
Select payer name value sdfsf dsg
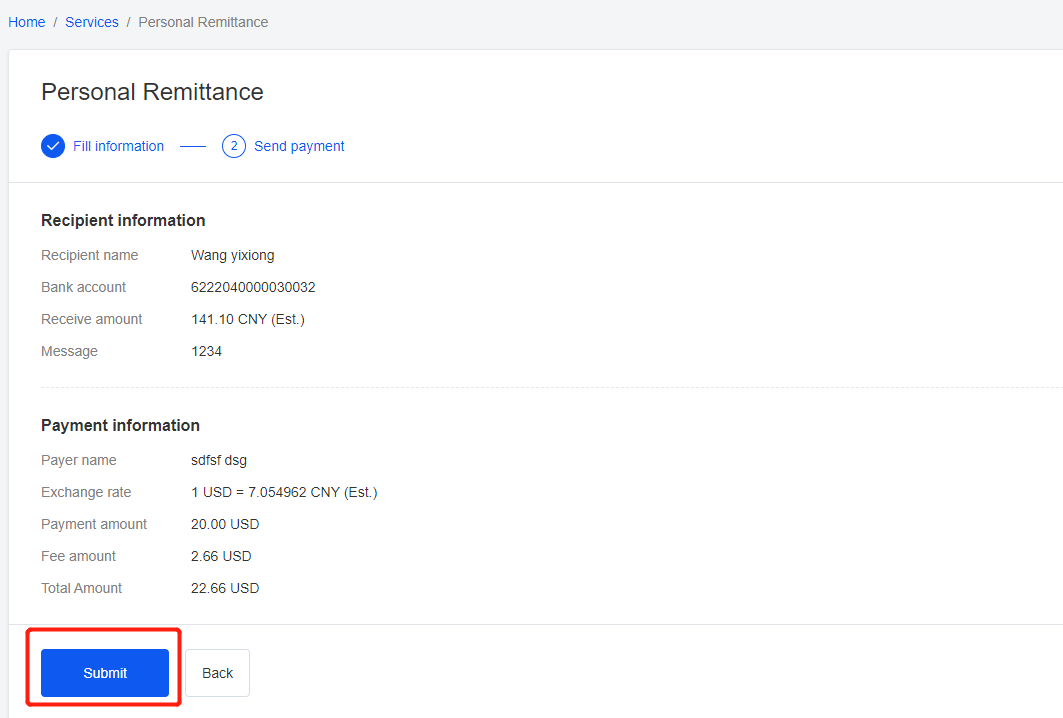pos(219,460)
